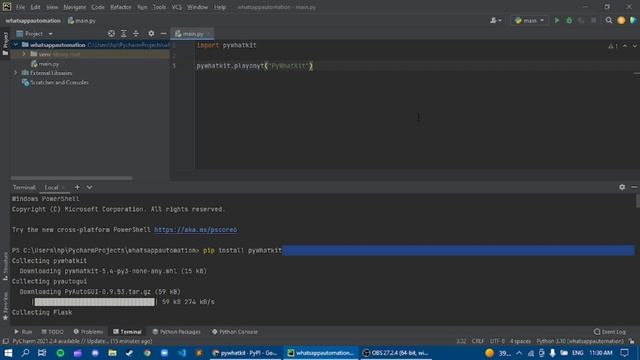
Task: Open terminal panel settings gear
Action: pyautogui.click(x=622, y=187)
